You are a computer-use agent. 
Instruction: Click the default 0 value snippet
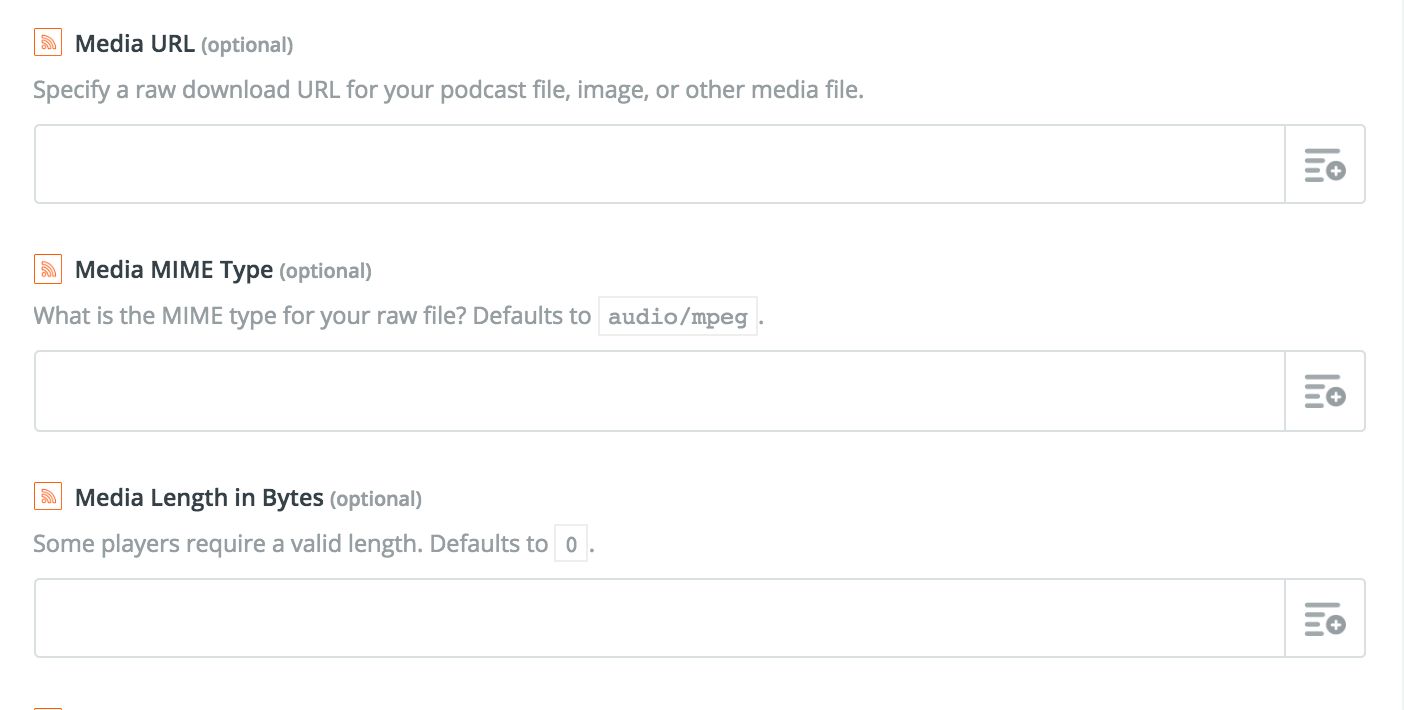point(571,545)
